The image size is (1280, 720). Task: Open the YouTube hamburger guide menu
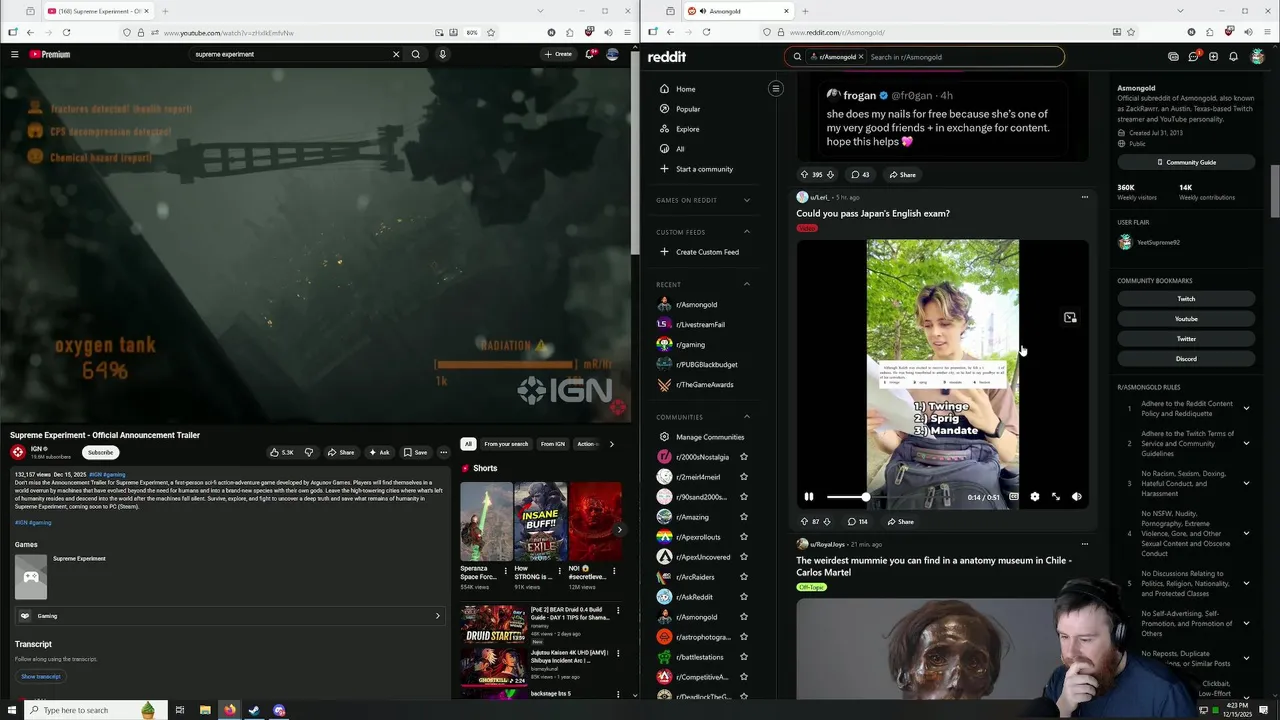[x=15, y=54]
